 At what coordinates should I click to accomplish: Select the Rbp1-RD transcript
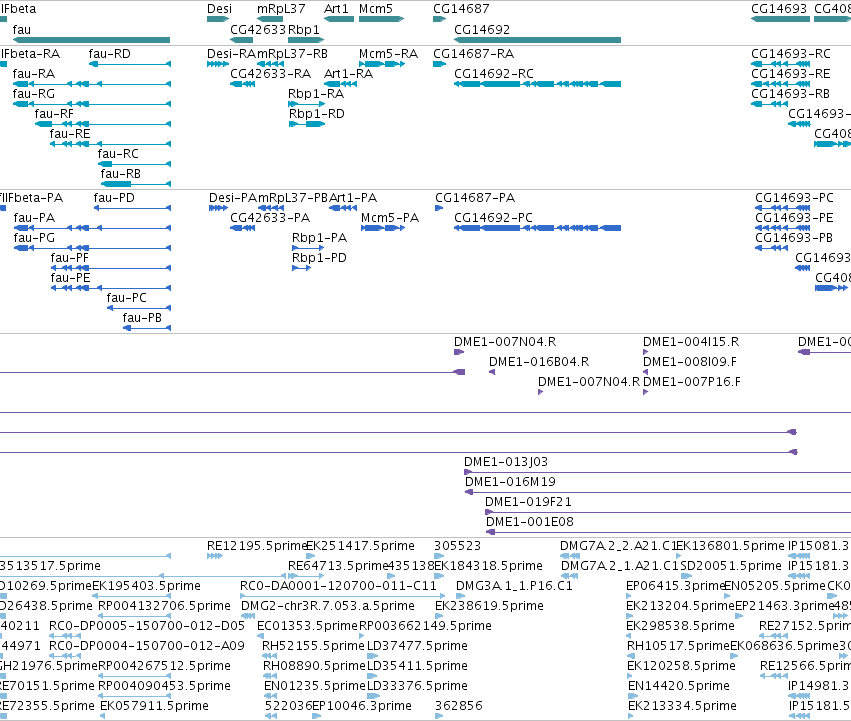[x=307, y=124]
